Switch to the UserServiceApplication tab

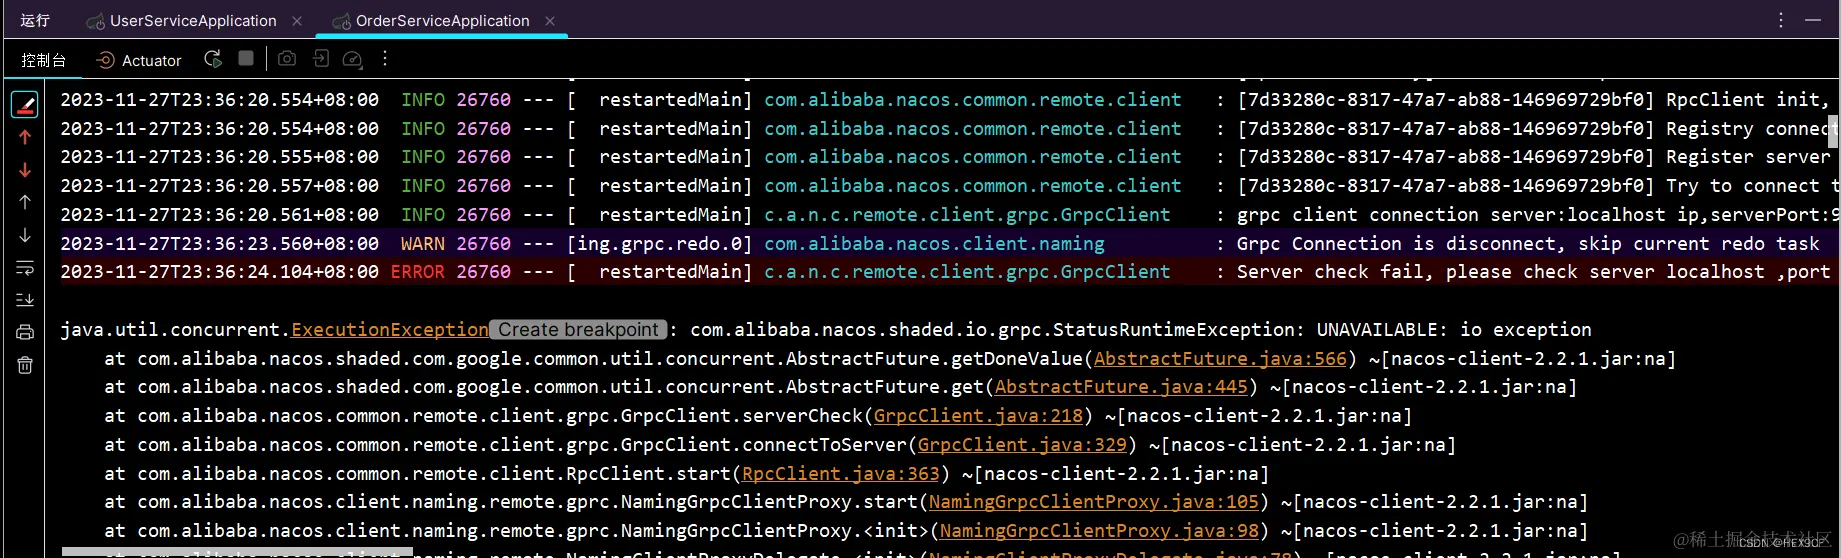click(193, 20)
